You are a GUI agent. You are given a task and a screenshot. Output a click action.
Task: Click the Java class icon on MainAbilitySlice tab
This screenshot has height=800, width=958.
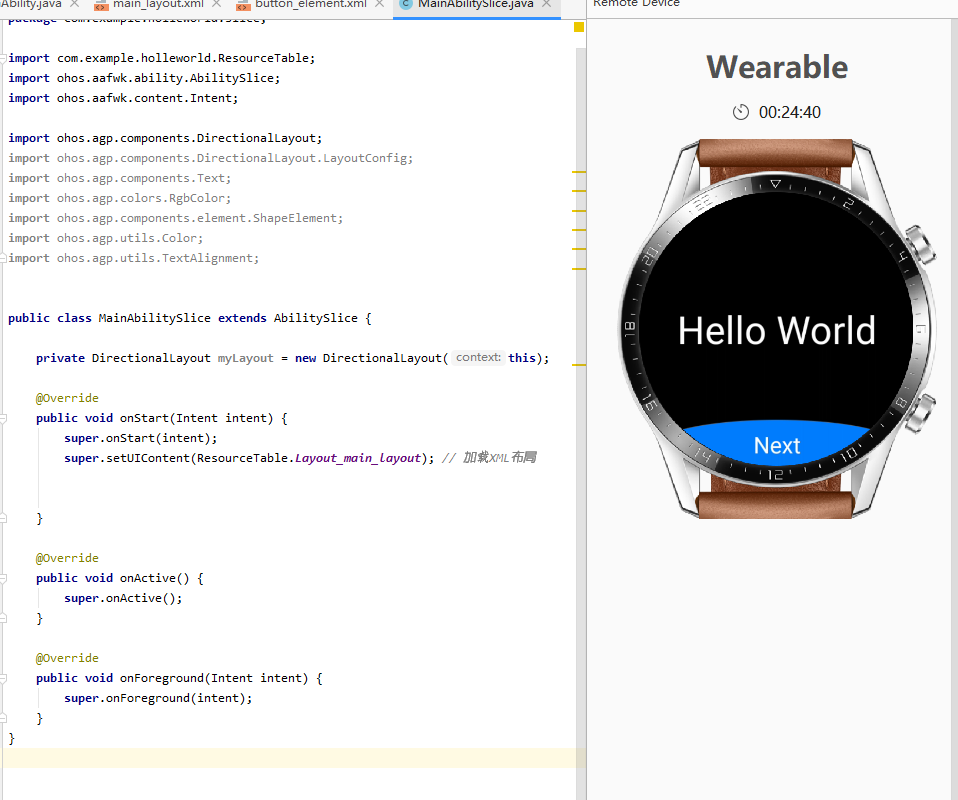click(x=405, y=4)
